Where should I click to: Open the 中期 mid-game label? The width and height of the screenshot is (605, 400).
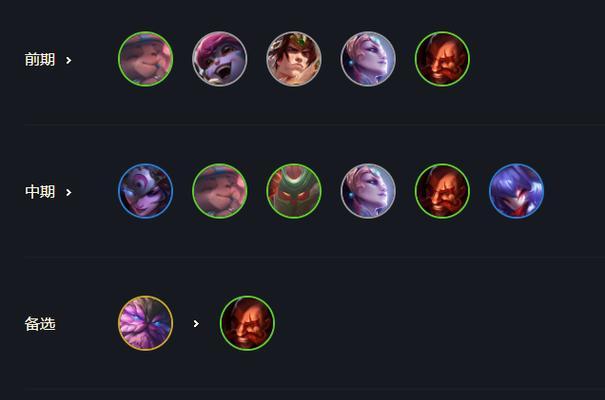point(40,192)
